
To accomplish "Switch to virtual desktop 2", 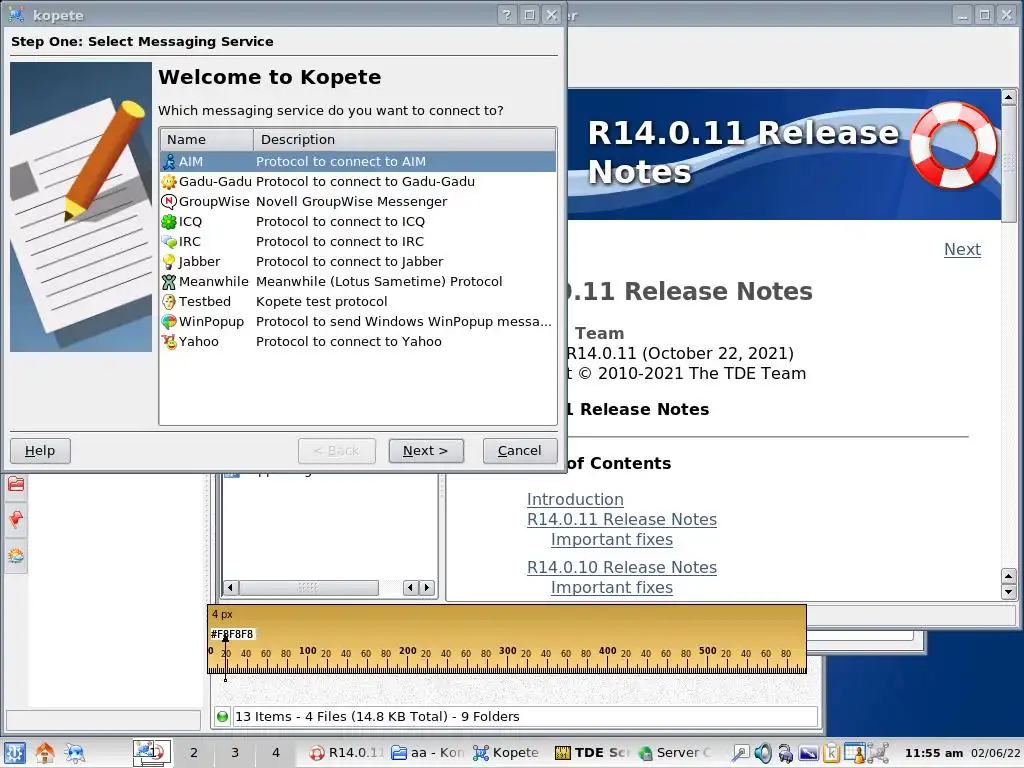I will [193, 753].
